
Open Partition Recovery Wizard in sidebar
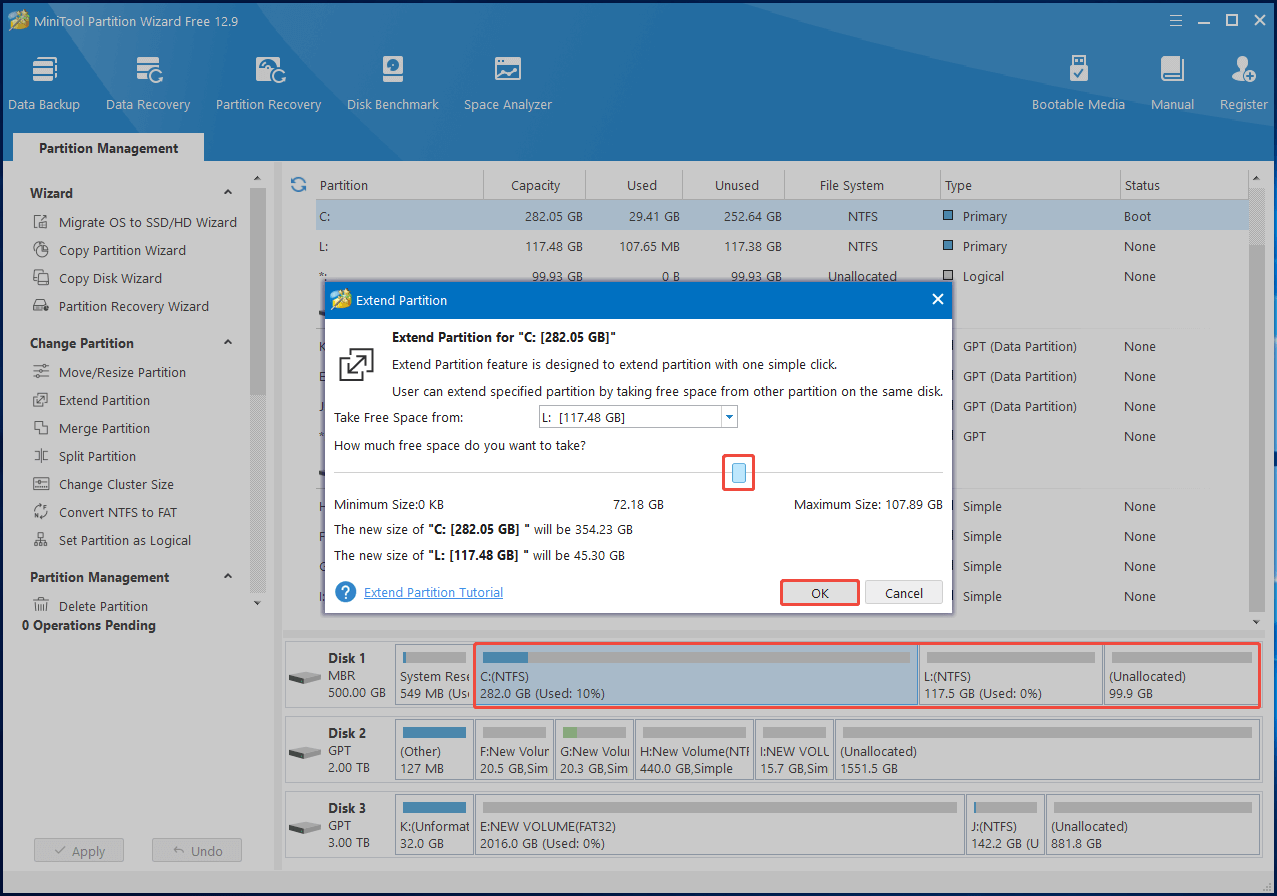point(121,306)
